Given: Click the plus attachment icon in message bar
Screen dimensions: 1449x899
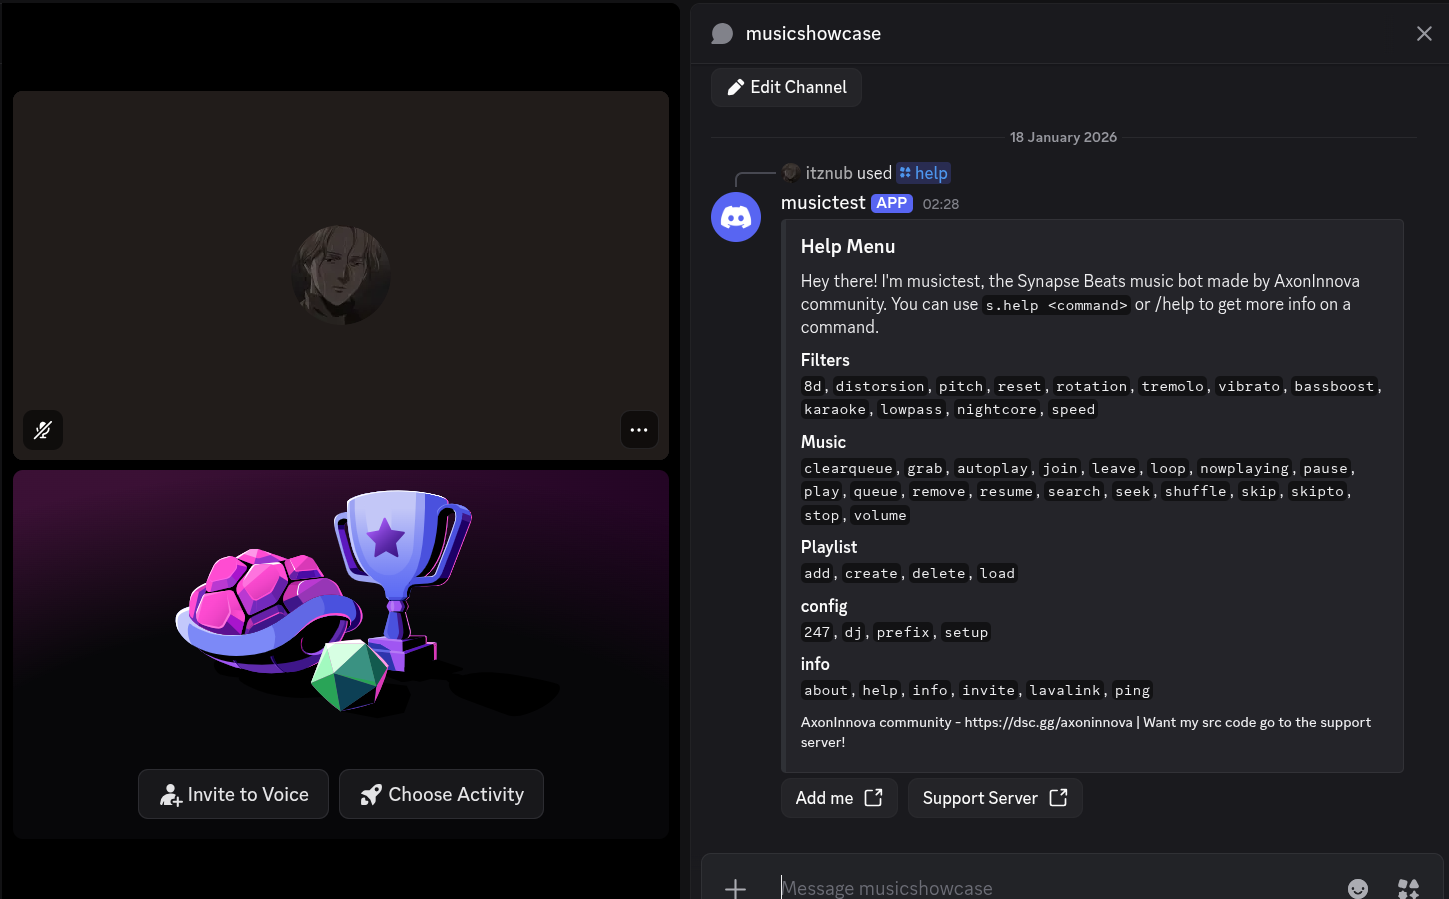Looking at the screenshot, I should (x=735, y=887).
